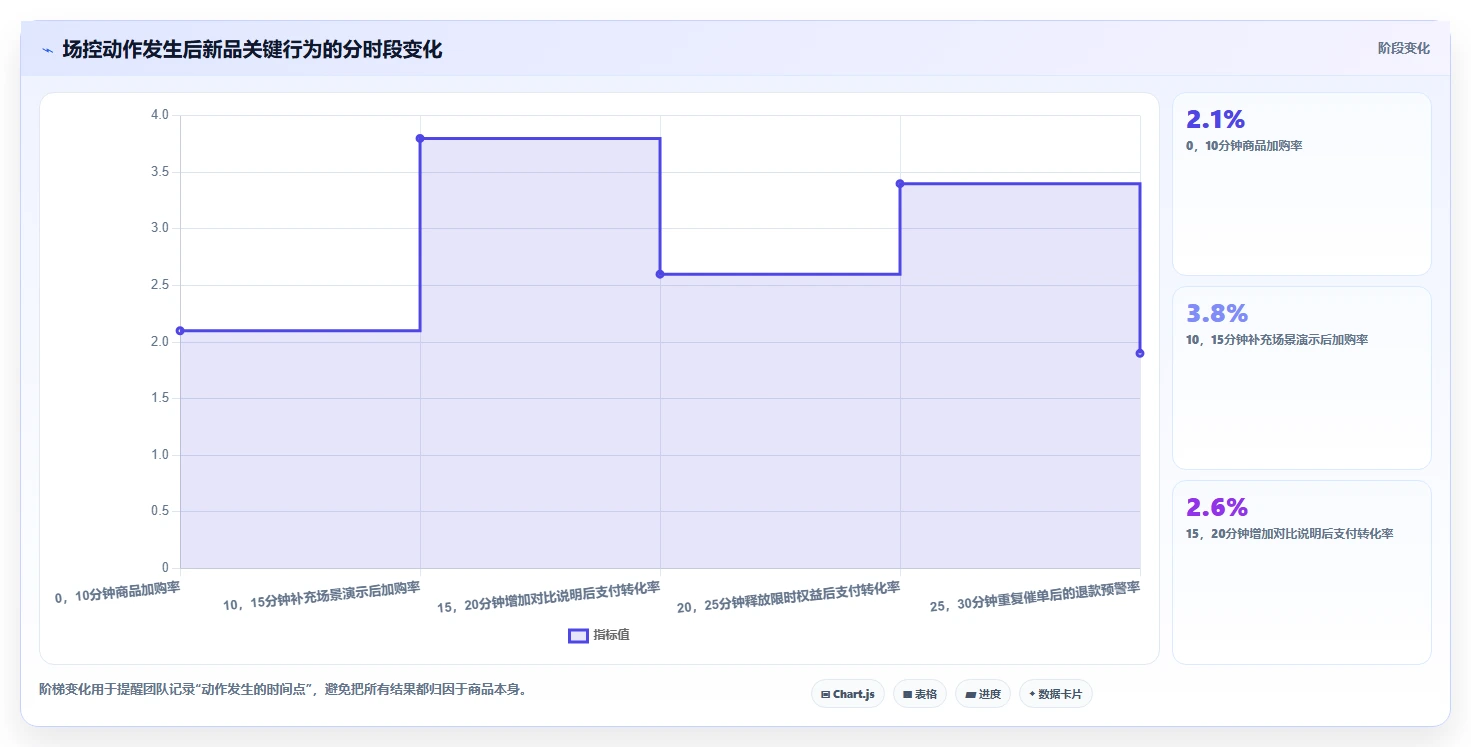
Task: Click axis label 15，20分钟增加对比说明后支付转化率
Action: pos(549,596)
